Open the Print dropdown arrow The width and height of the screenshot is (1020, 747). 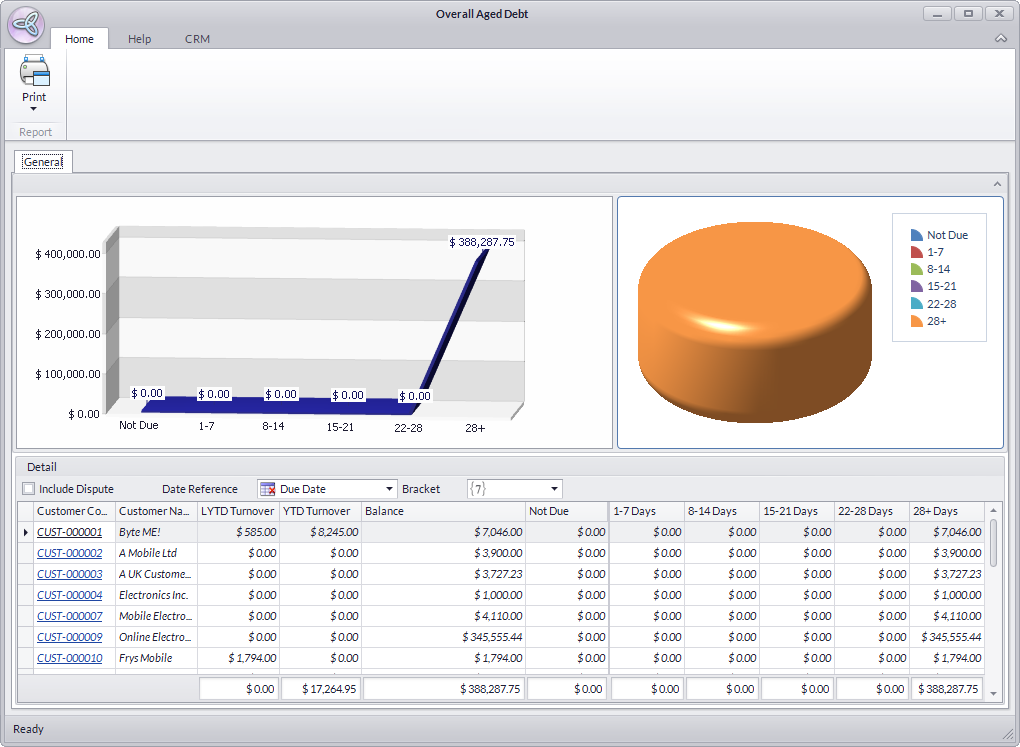pos(34,109)
